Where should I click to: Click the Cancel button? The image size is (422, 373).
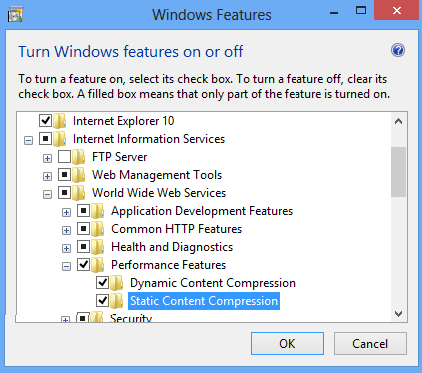tap(370, 343)
